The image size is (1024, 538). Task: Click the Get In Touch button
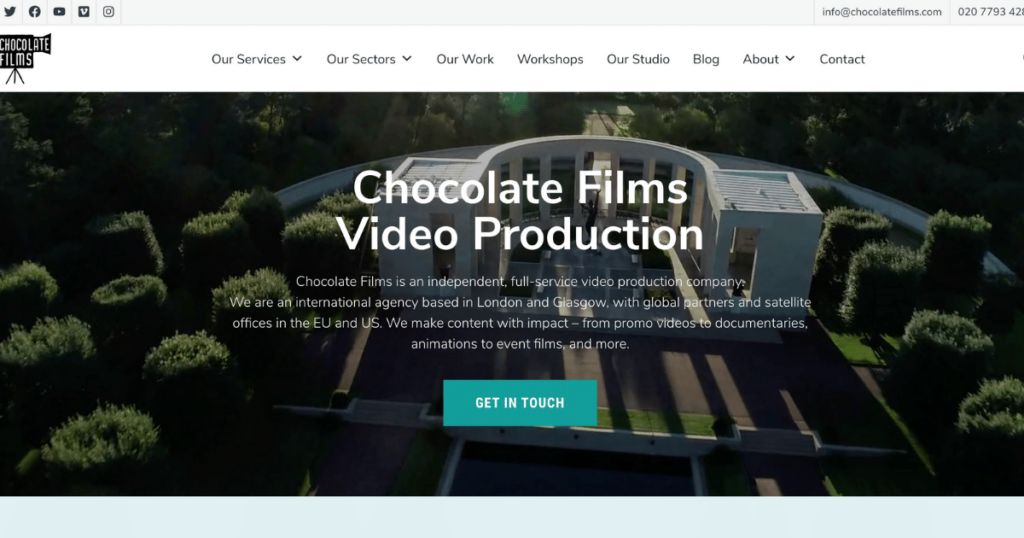(x=520, y=403)
